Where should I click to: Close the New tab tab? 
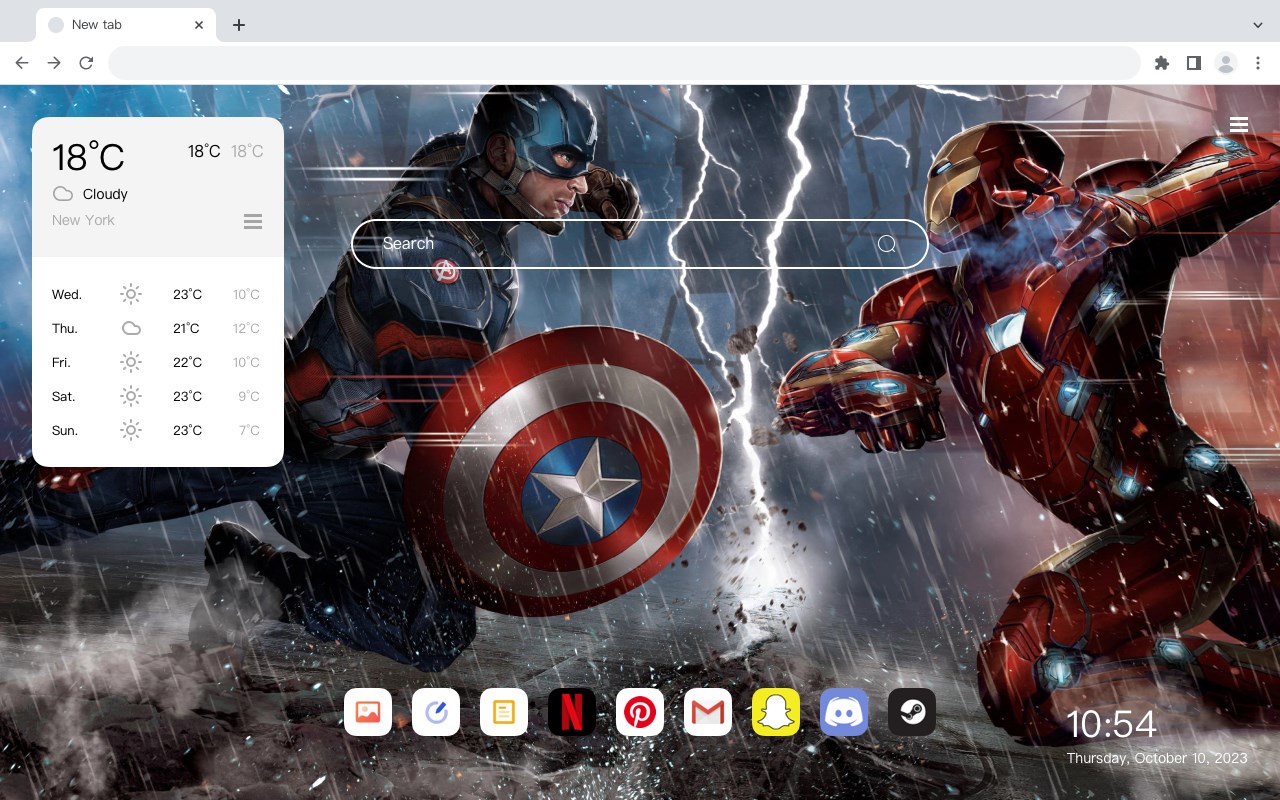click(200, 25)
